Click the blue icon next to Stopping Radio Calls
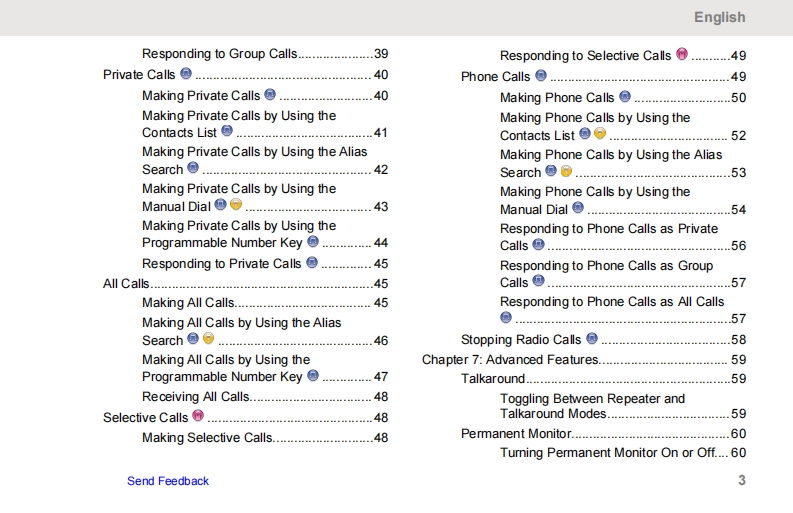Viewport: 793px width, 513px height. click(592, 339)
